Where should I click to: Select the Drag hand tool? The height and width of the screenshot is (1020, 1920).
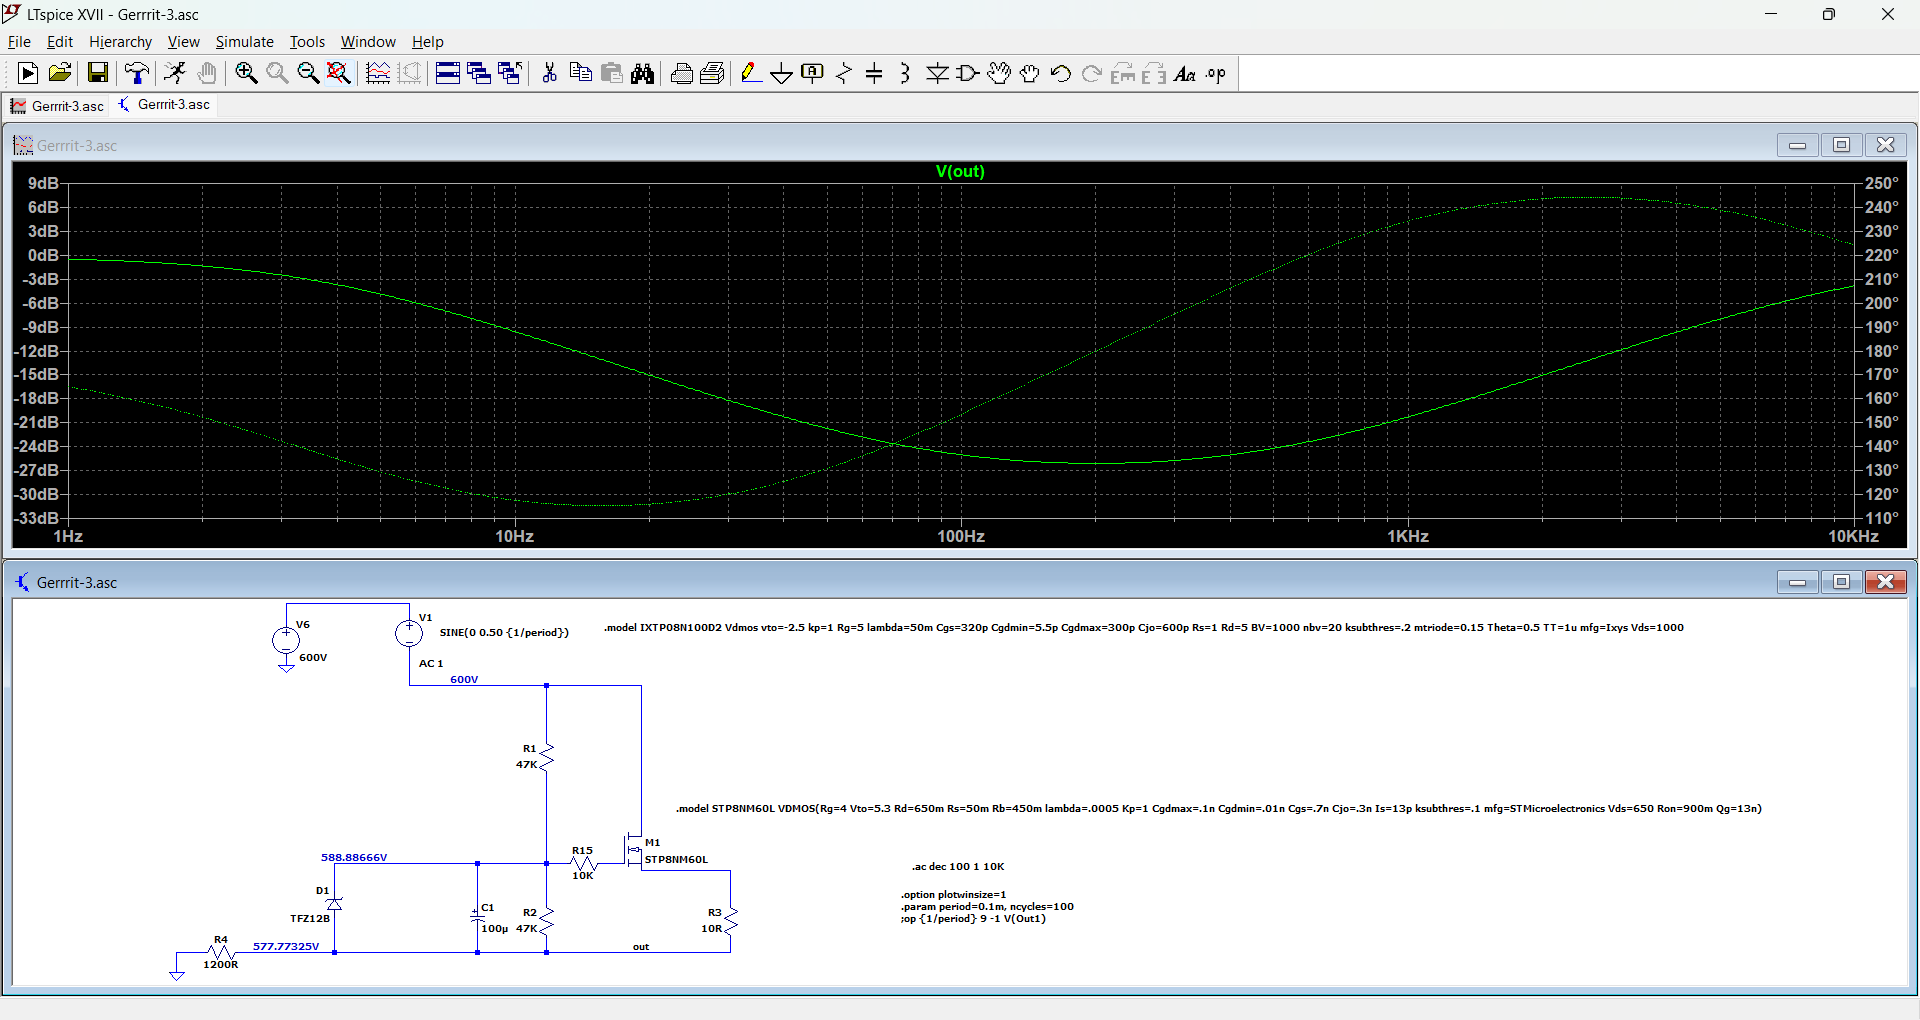click(x=1030, y=73)
